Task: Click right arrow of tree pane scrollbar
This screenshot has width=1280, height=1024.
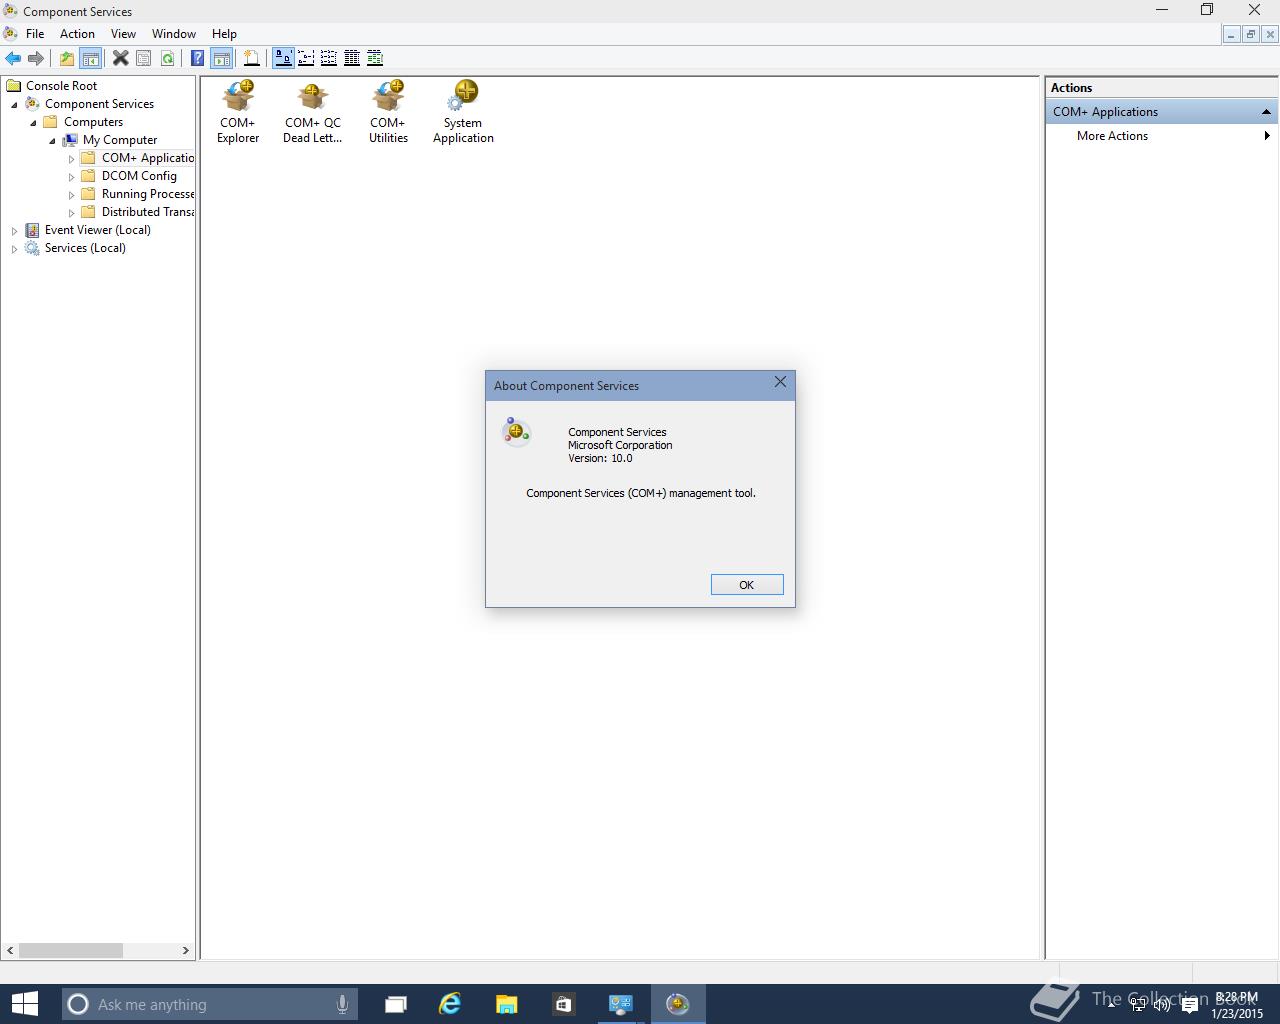Action: (185, 950)
